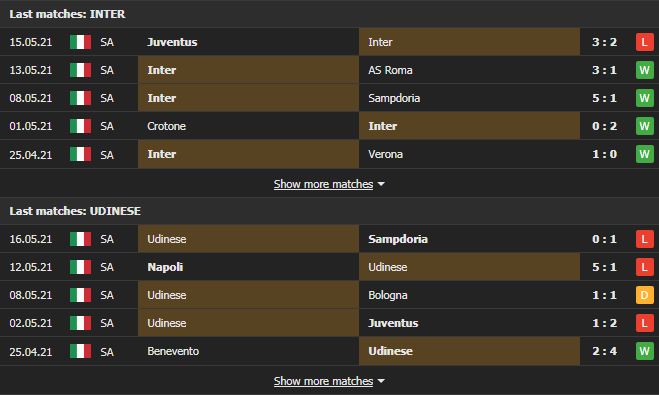Click the red L badge for Napoli vs Udinese
This screenshot has width=659, height=395.
click(x=644, y=267)
